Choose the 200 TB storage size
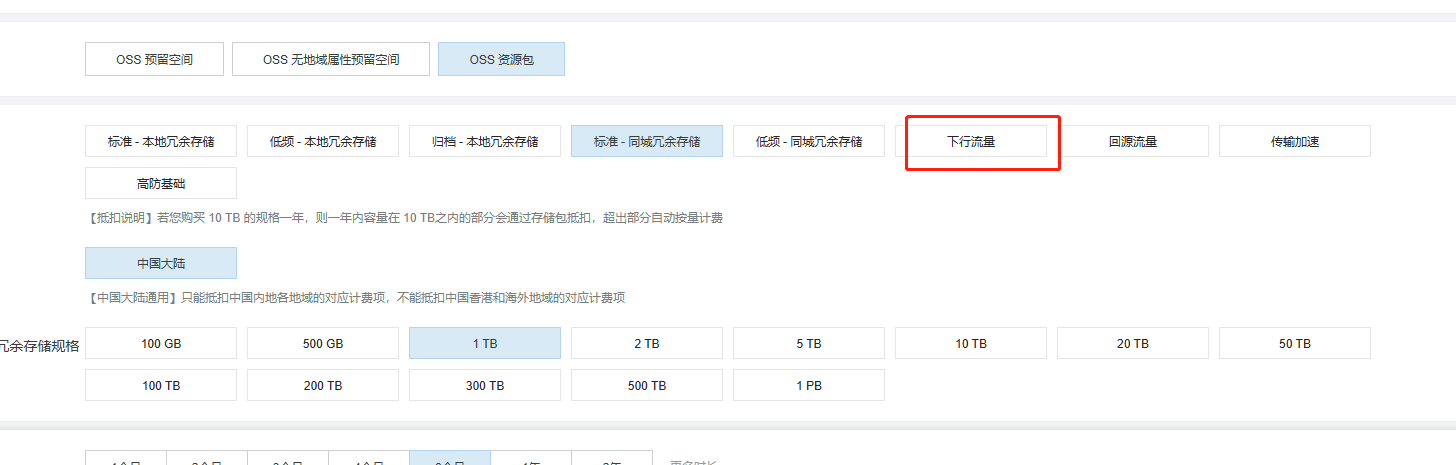Image resolution: width=1456 pixels, height=465 pixels. (323, 385)
